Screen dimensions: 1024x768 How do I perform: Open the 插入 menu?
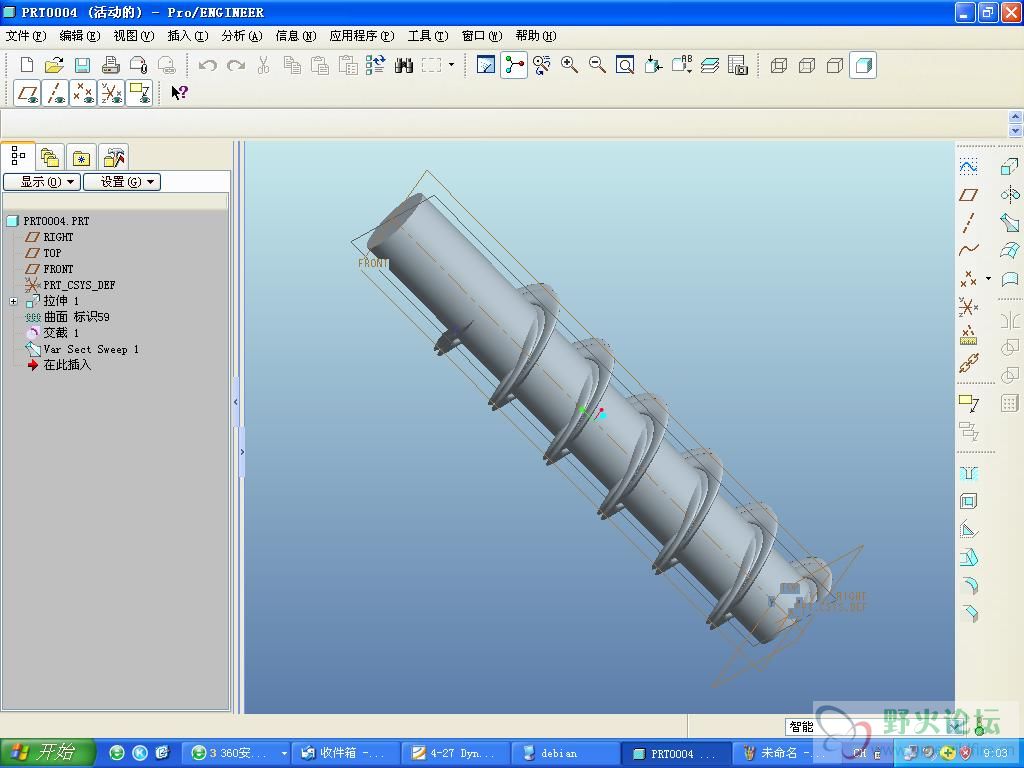point(188,36)
